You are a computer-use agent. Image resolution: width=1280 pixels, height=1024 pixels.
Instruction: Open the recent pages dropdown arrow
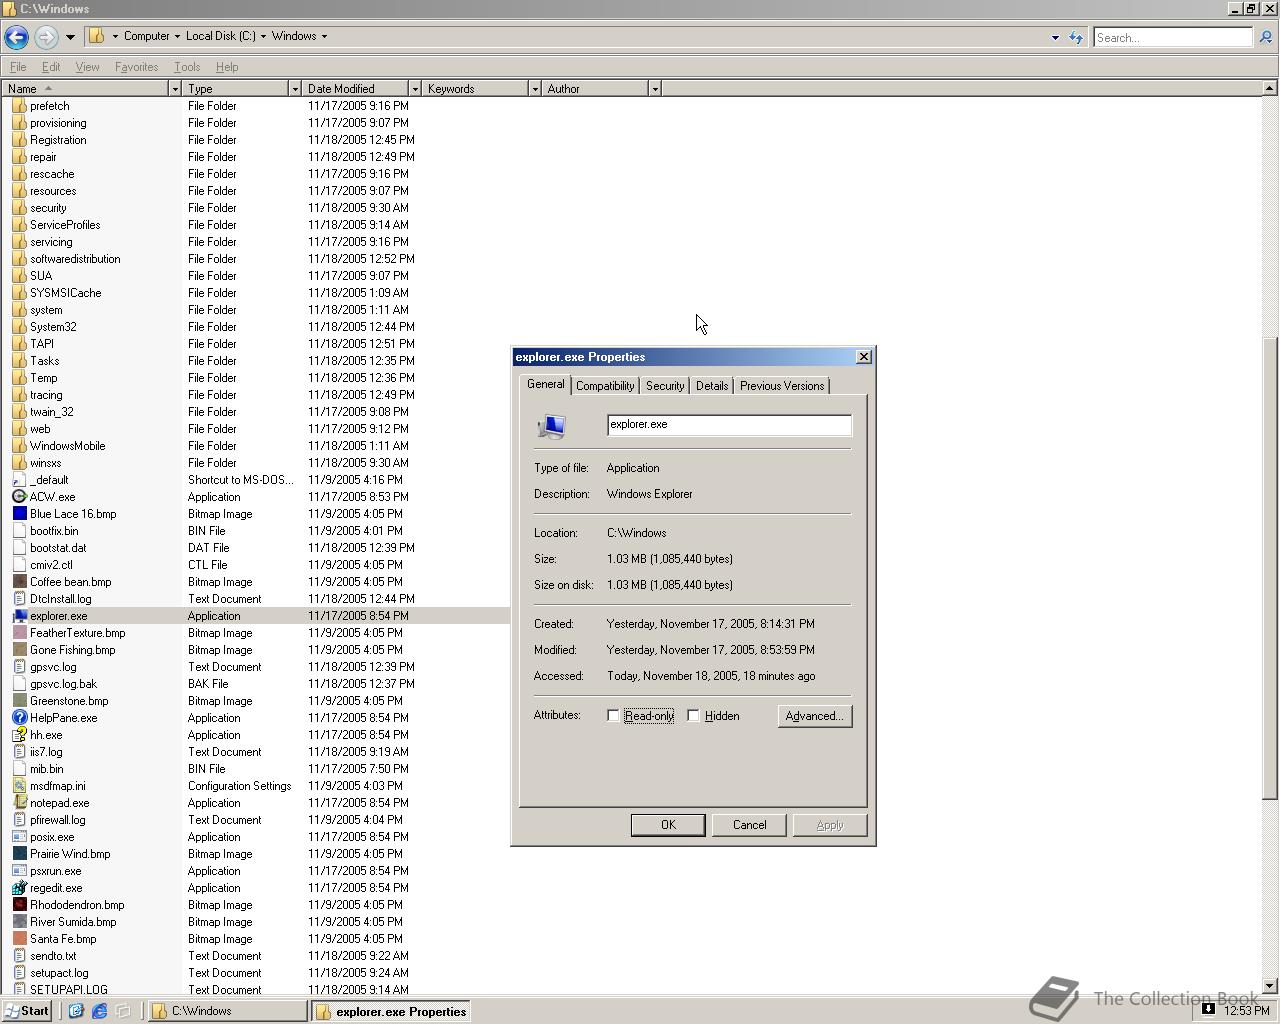tap(70, 37)
